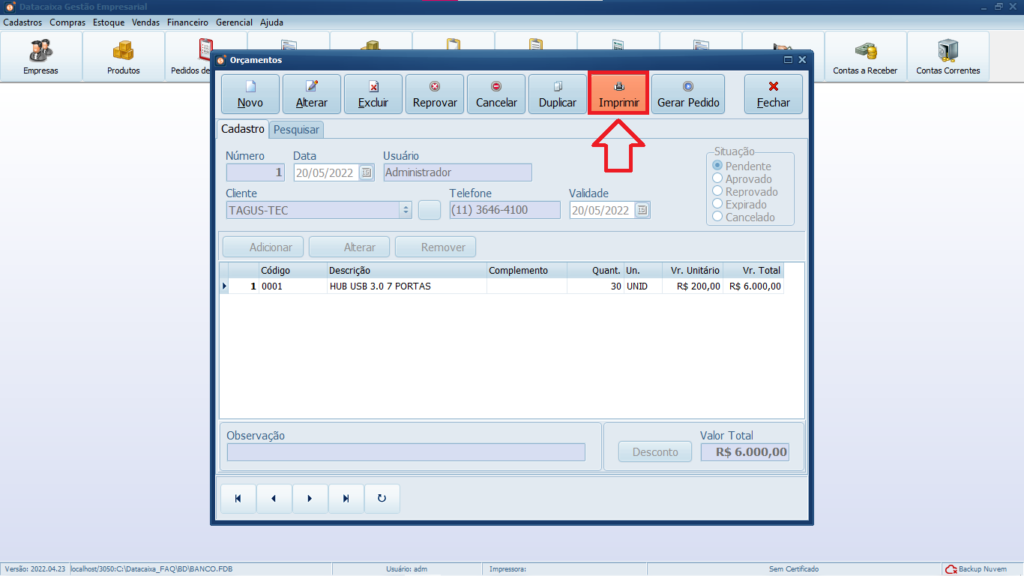Click the Imprimir printer button
Viewport: 1024px width, 576px height.
[x=618, y=94]
